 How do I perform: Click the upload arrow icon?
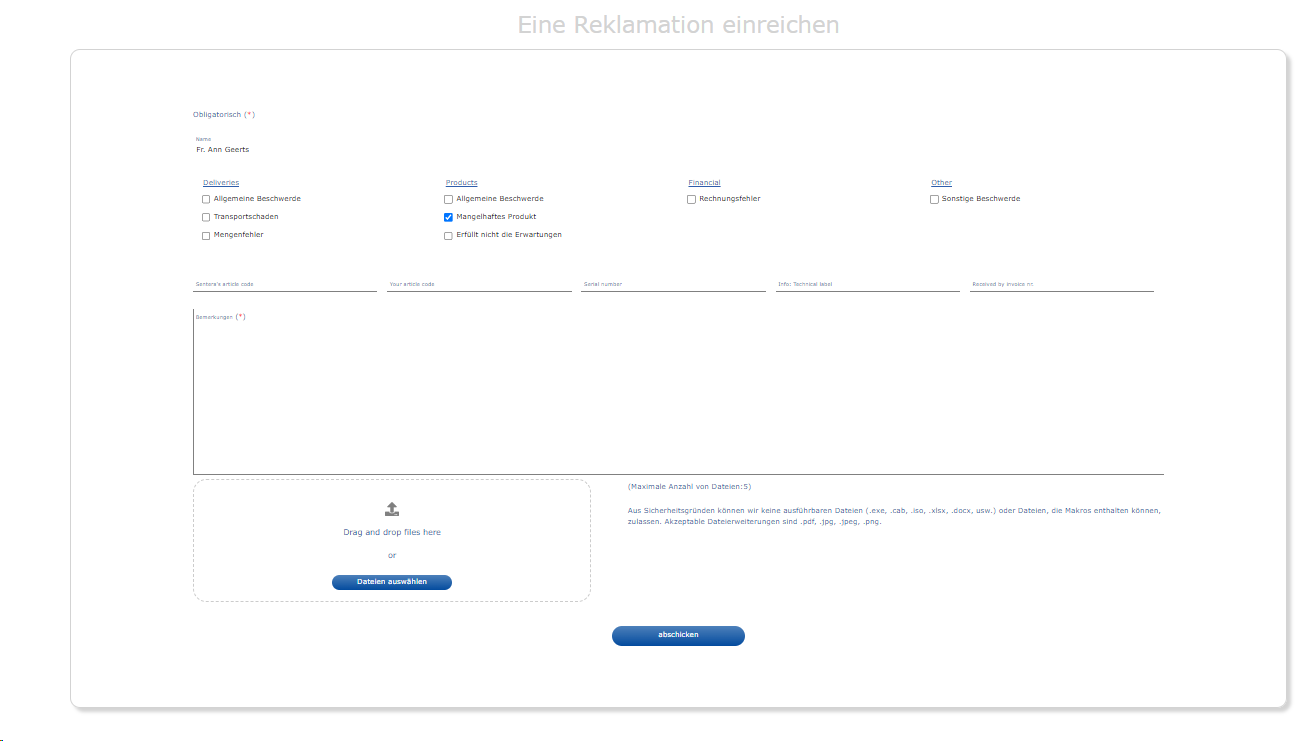coord(392,509)
